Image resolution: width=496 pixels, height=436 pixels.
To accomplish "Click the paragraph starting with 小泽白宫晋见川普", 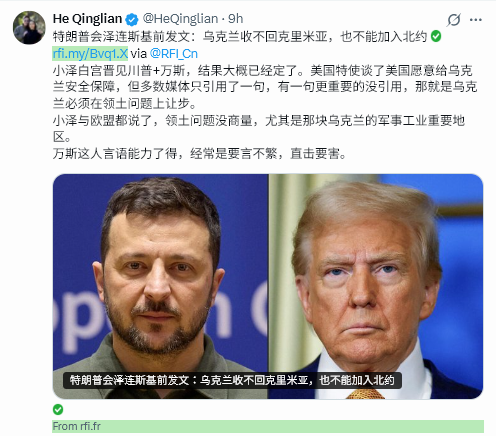I will (265, 87).
